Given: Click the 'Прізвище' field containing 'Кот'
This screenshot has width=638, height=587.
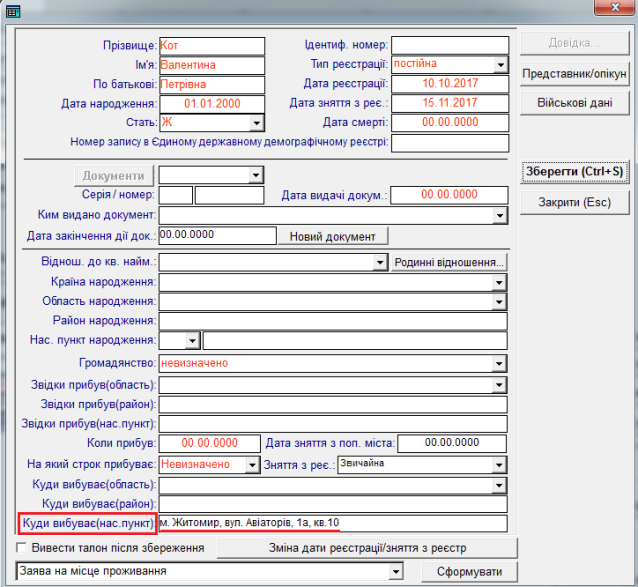Looking at the screenshot, I should (x=211, y=46).
